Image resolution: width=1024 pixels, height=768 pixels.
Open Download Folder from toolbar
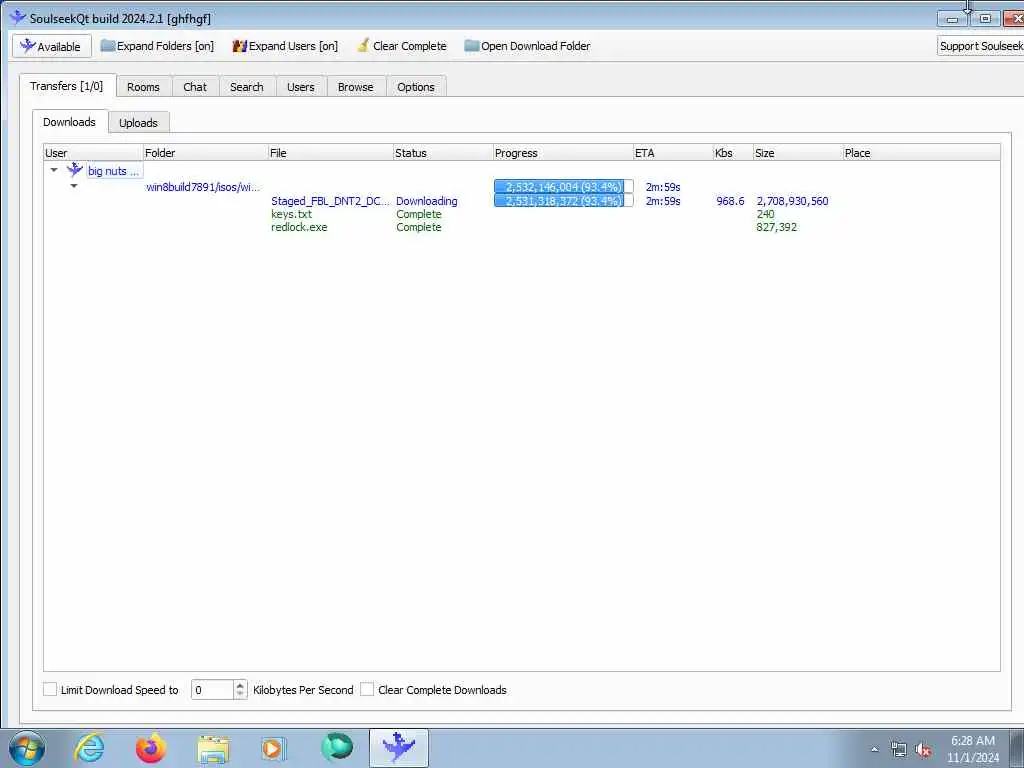coord(527,46)
